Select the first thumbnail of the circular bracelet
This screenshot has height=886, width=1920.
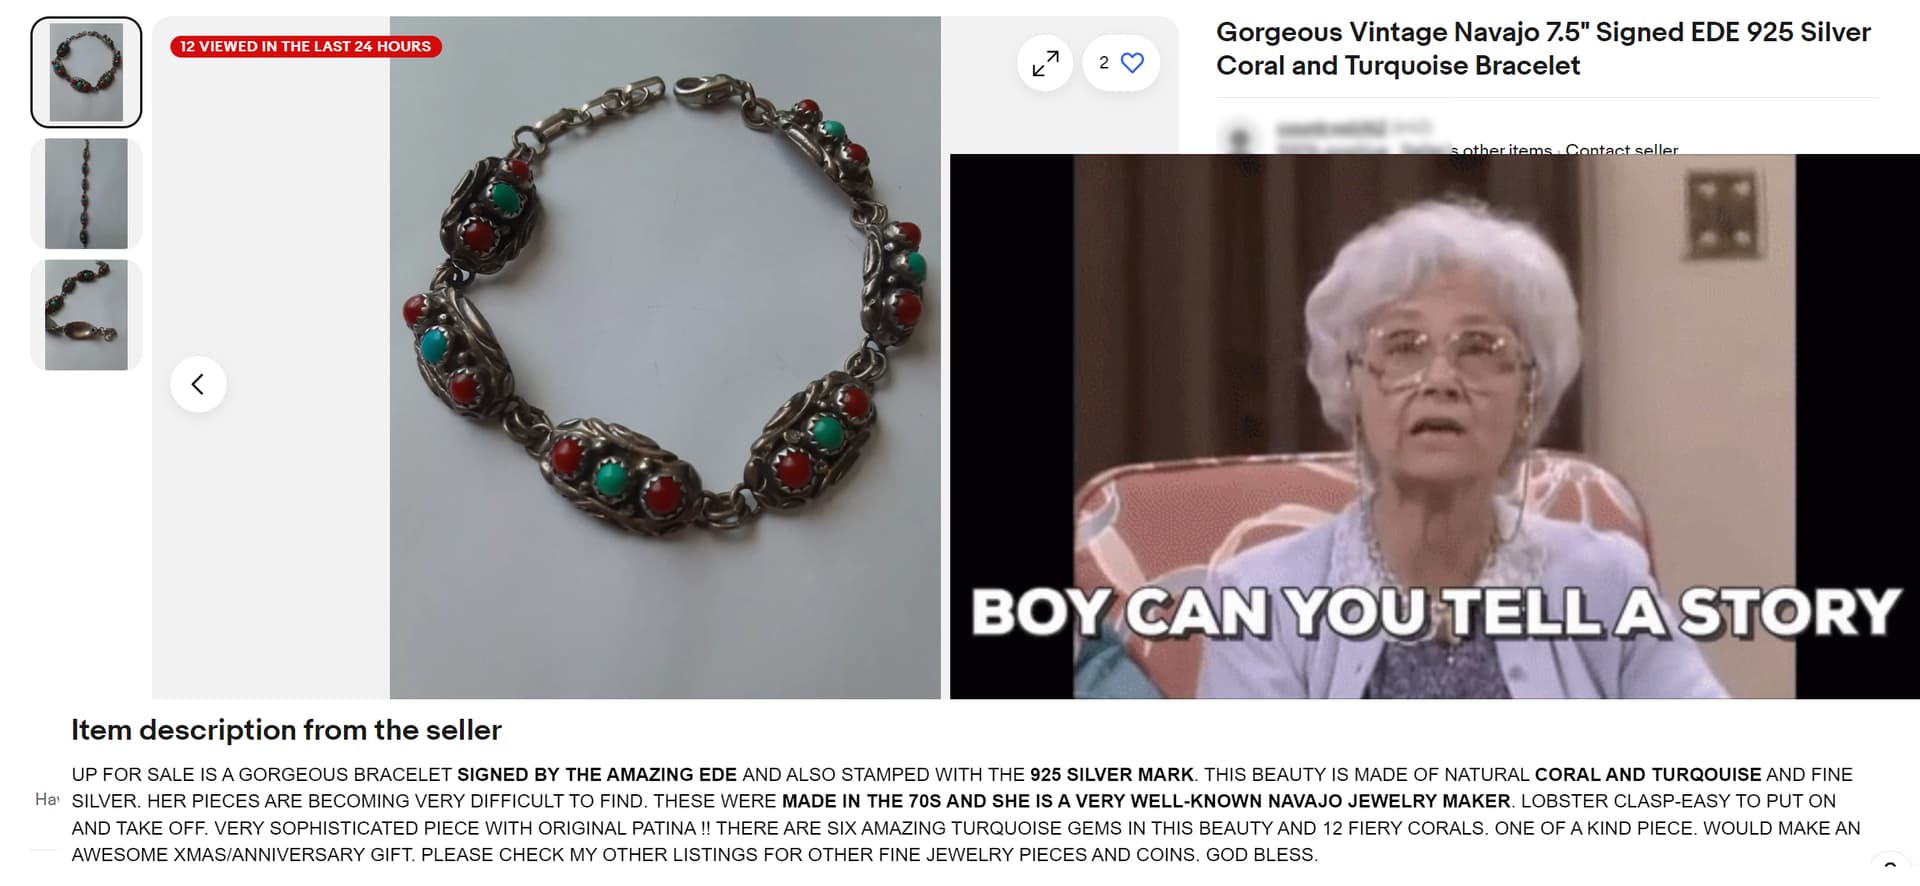pos(86,72)
